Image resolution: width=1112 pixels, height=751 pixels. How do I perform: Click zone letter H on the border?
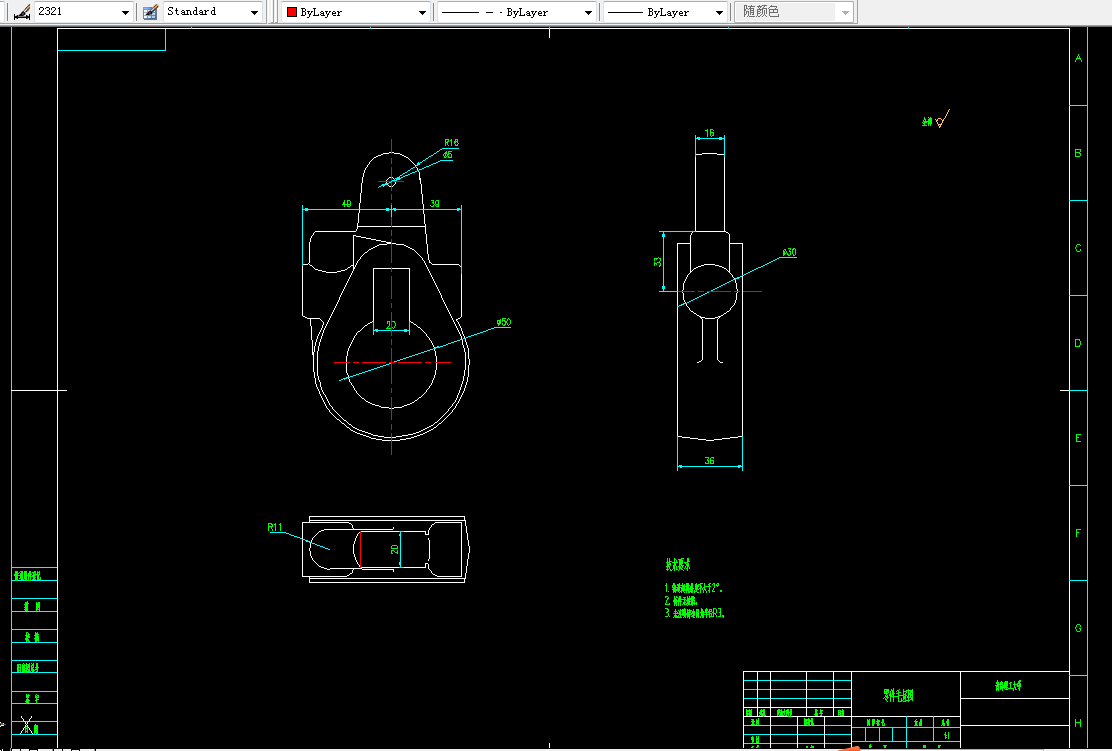point(1078,723)
